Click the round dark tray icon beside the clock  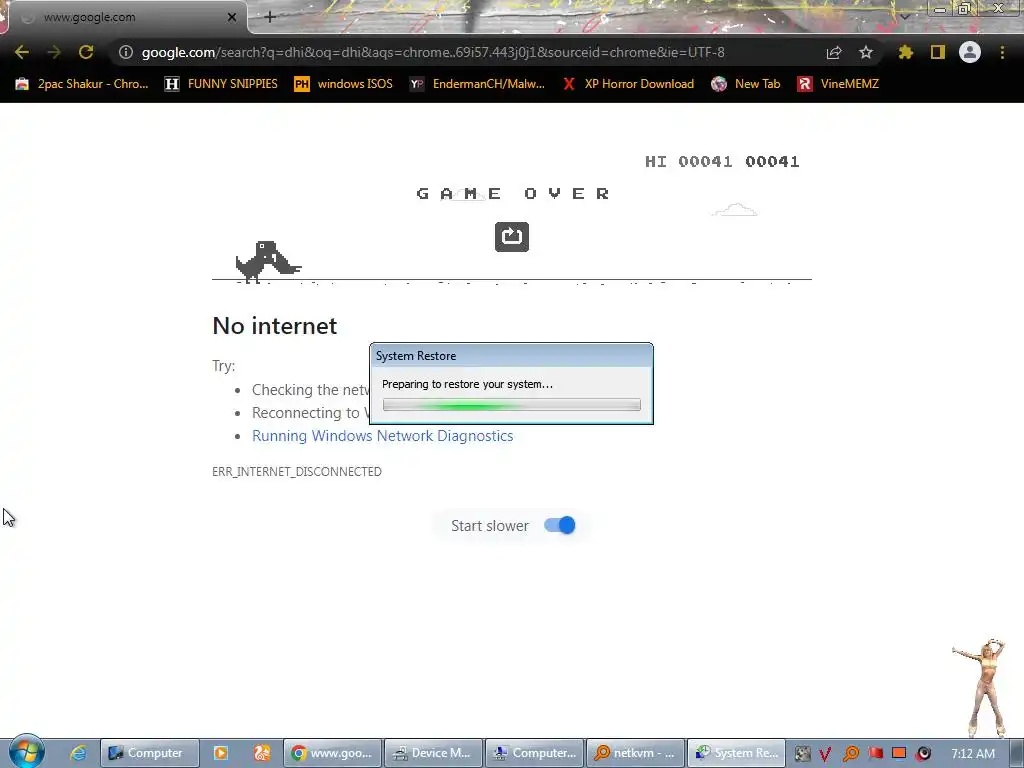tap(923, 754)
